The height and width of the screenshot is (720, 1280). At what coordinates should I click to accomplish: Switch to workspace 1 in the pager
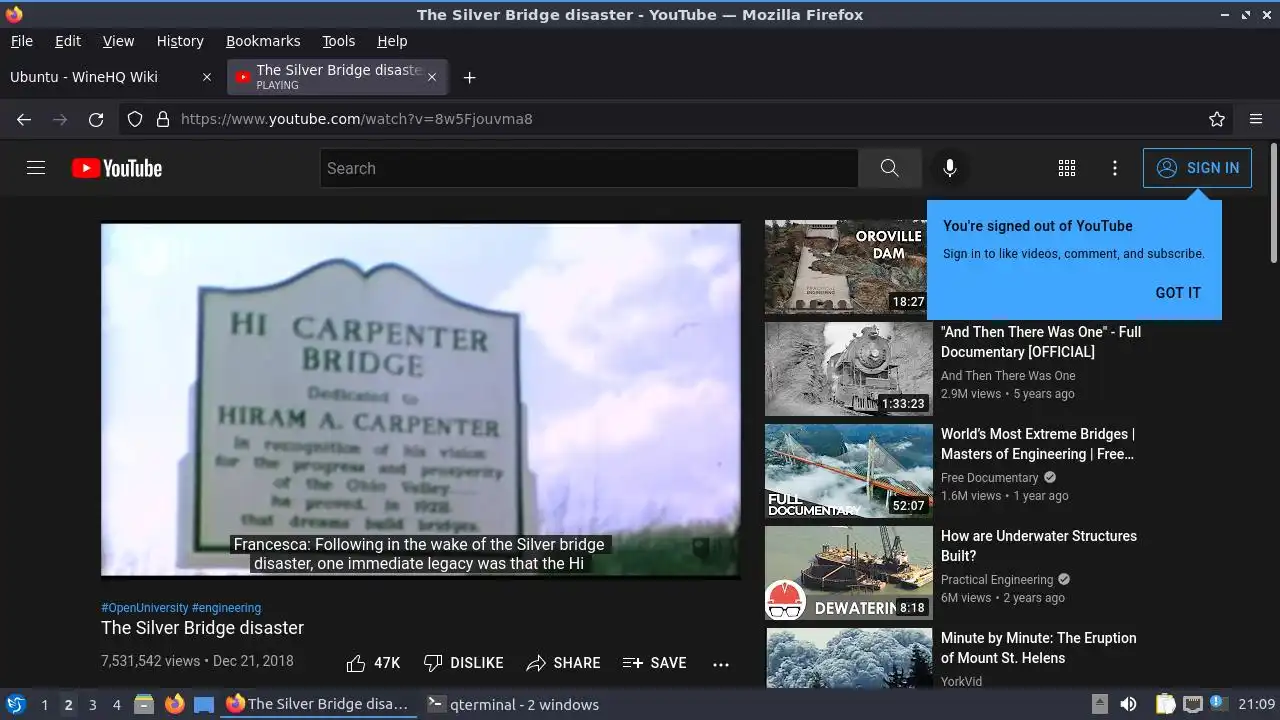click(x=44, y=705)
